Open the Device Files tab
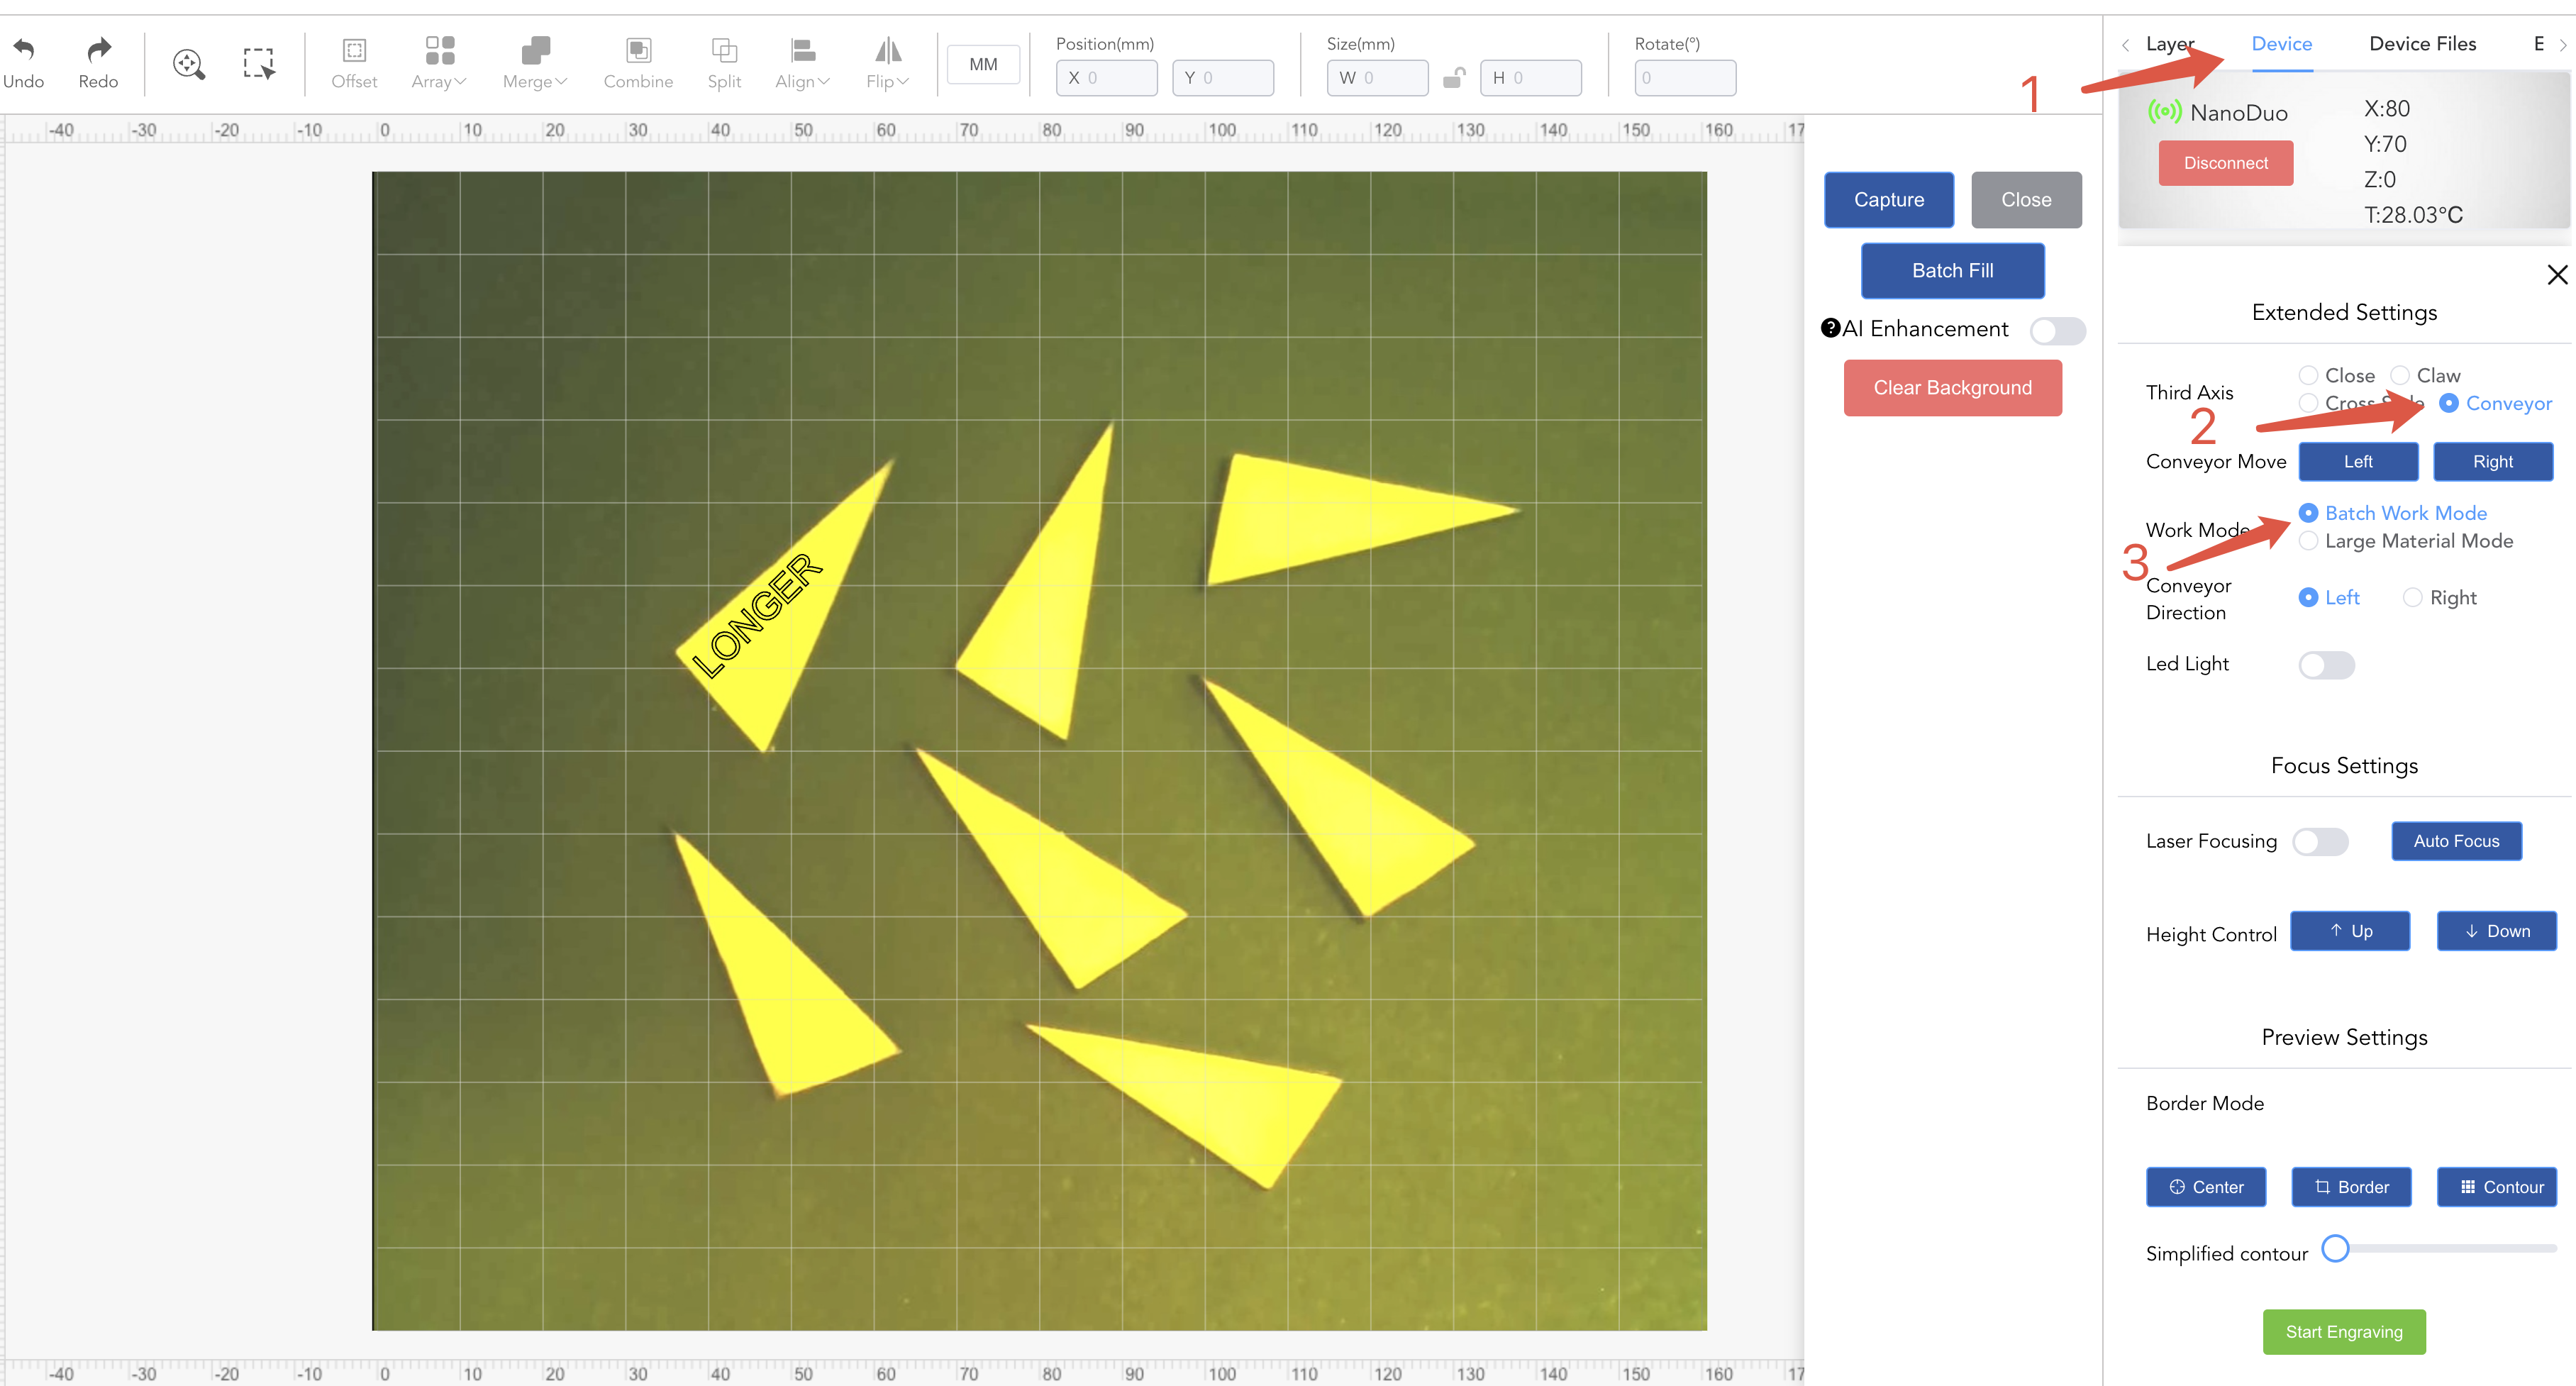Screen dimensions: 2576x1386 pos(2422,44)
